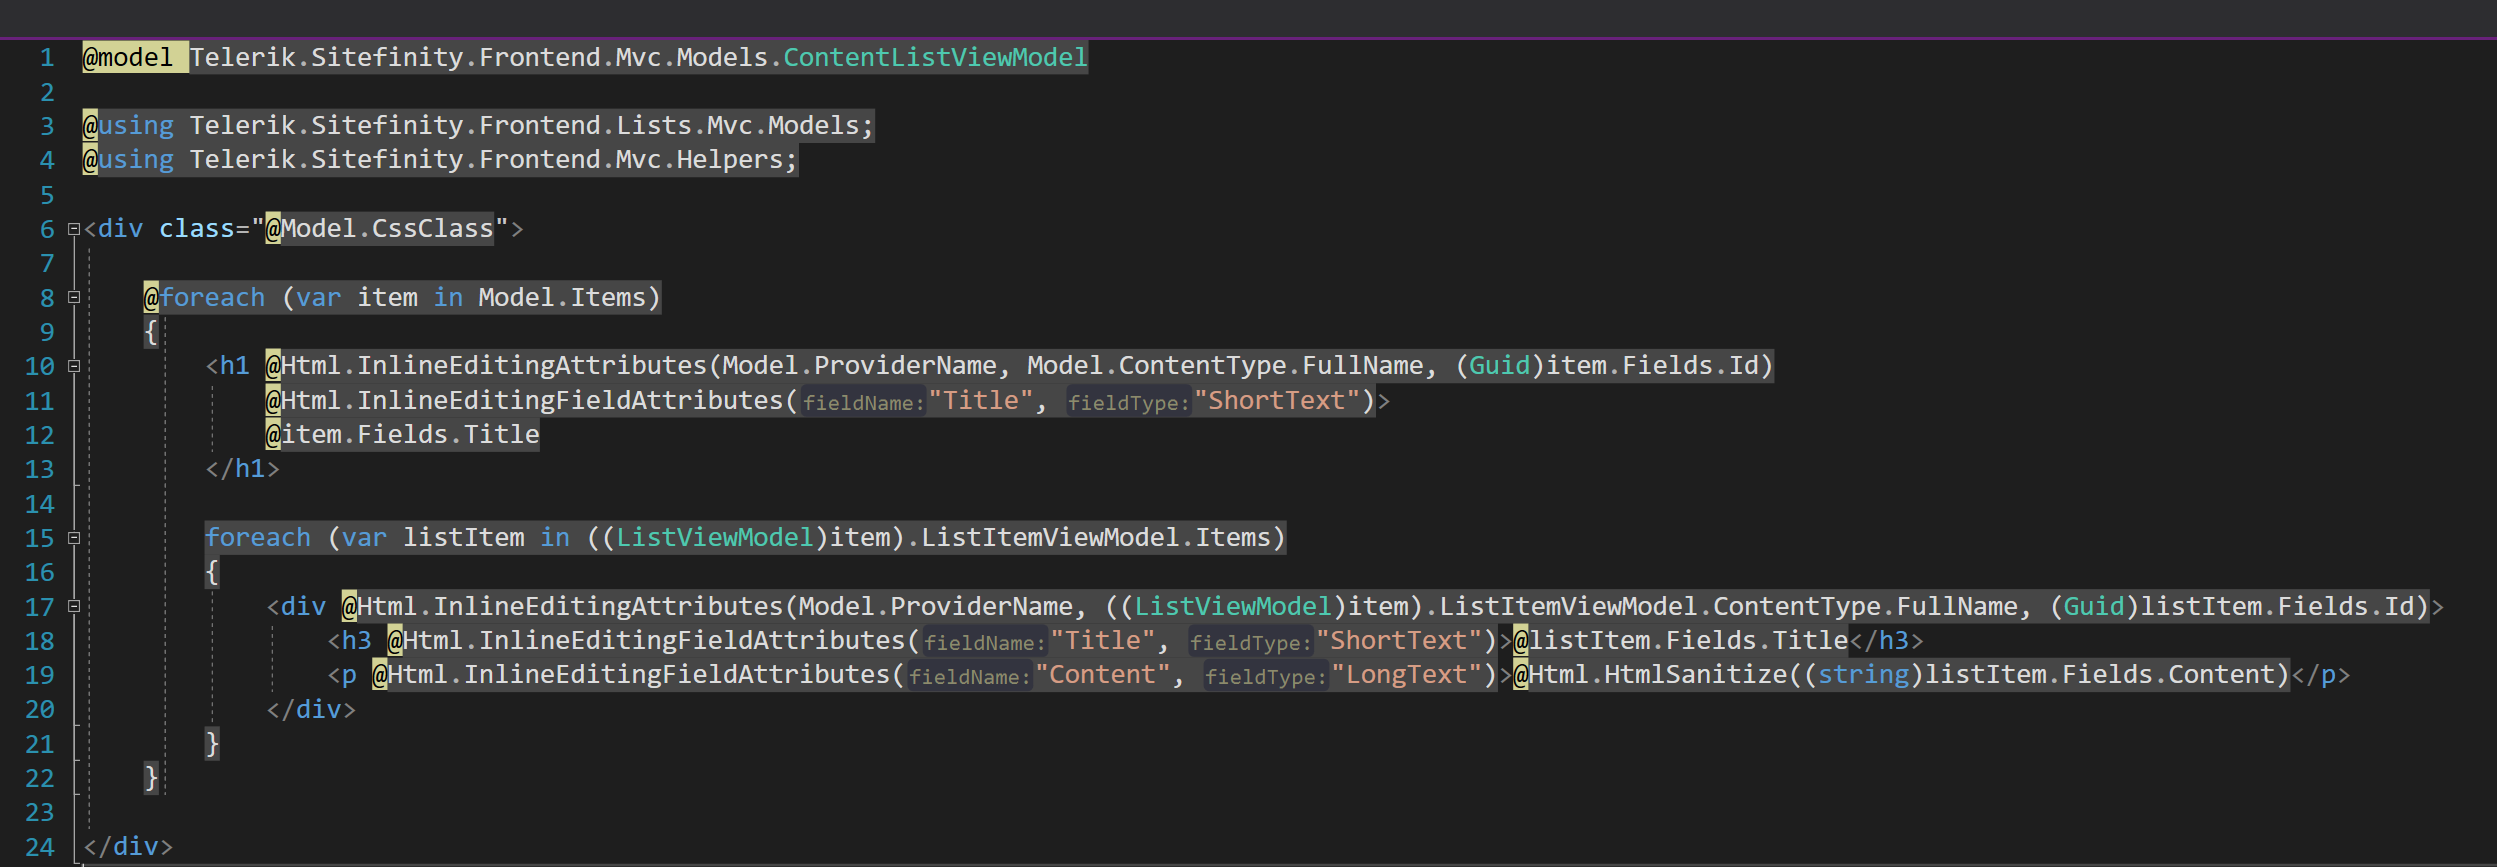Collapse the div element on line 17

(73, 606)
